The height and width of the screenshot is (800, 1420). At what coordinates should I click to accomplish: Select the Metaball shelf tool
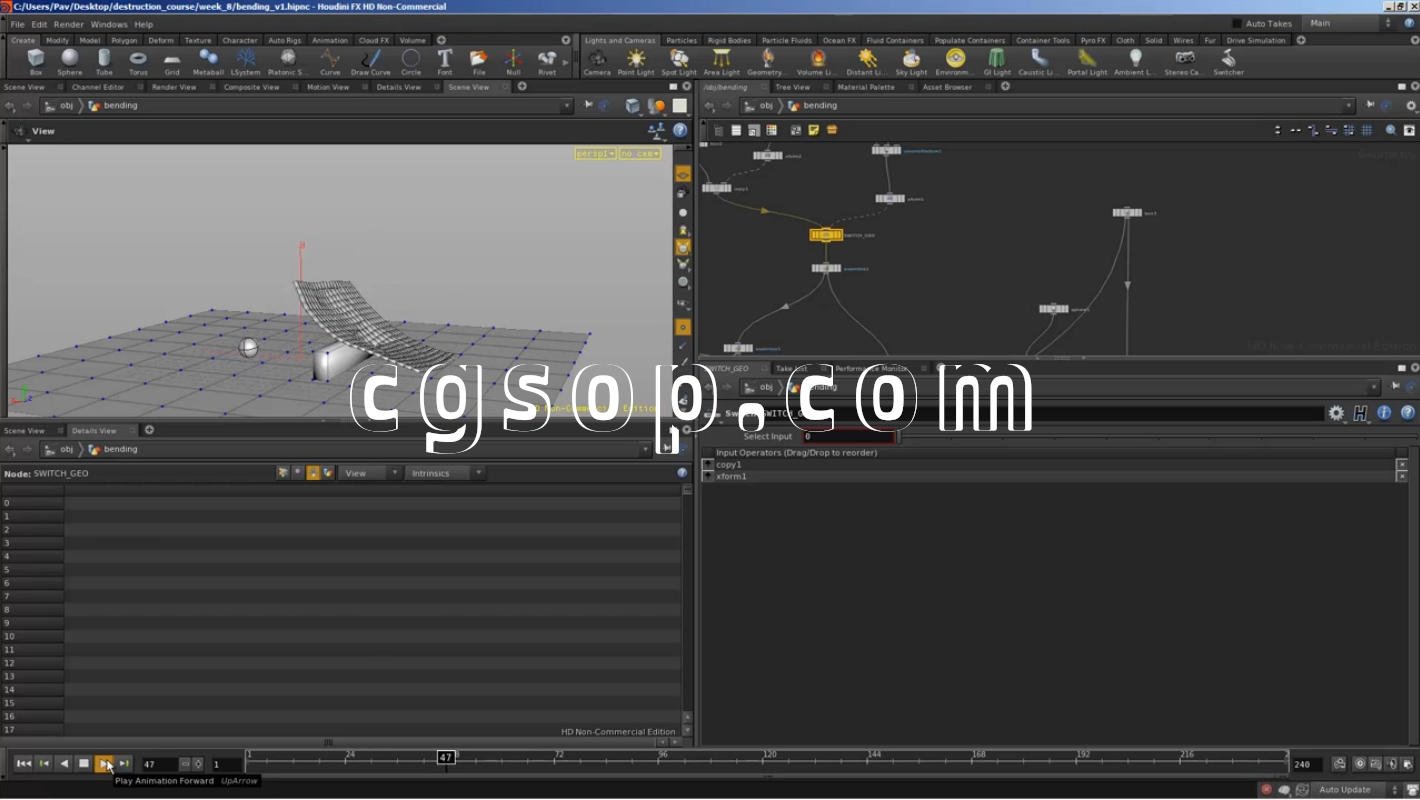[208, 62]
